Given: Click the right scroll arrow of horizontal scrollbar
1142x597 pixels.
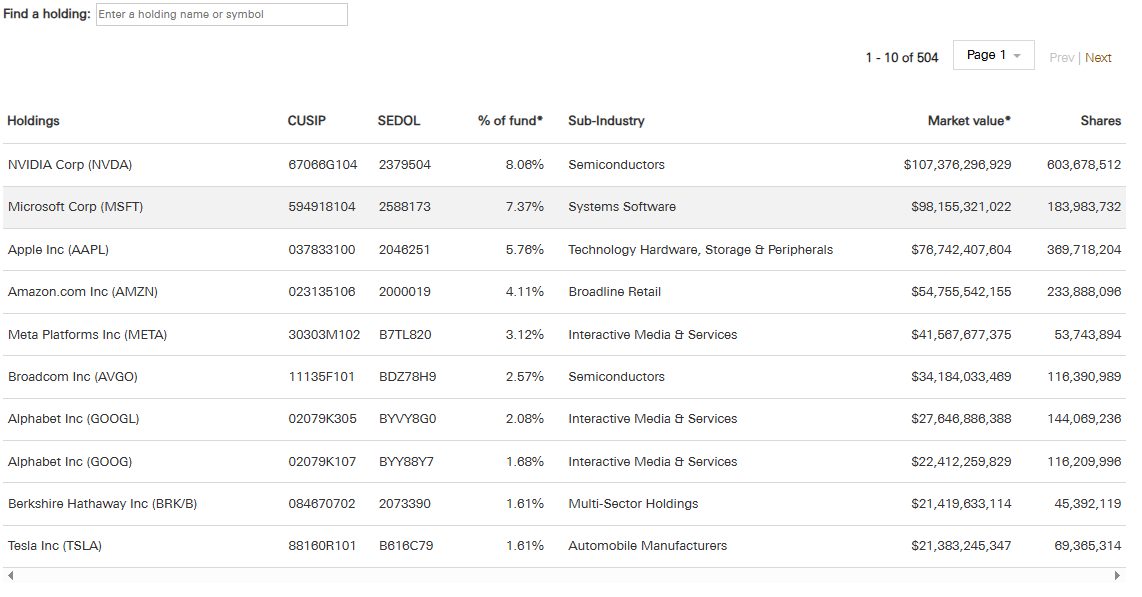Looking at the screenshot, I should 1117,575.
